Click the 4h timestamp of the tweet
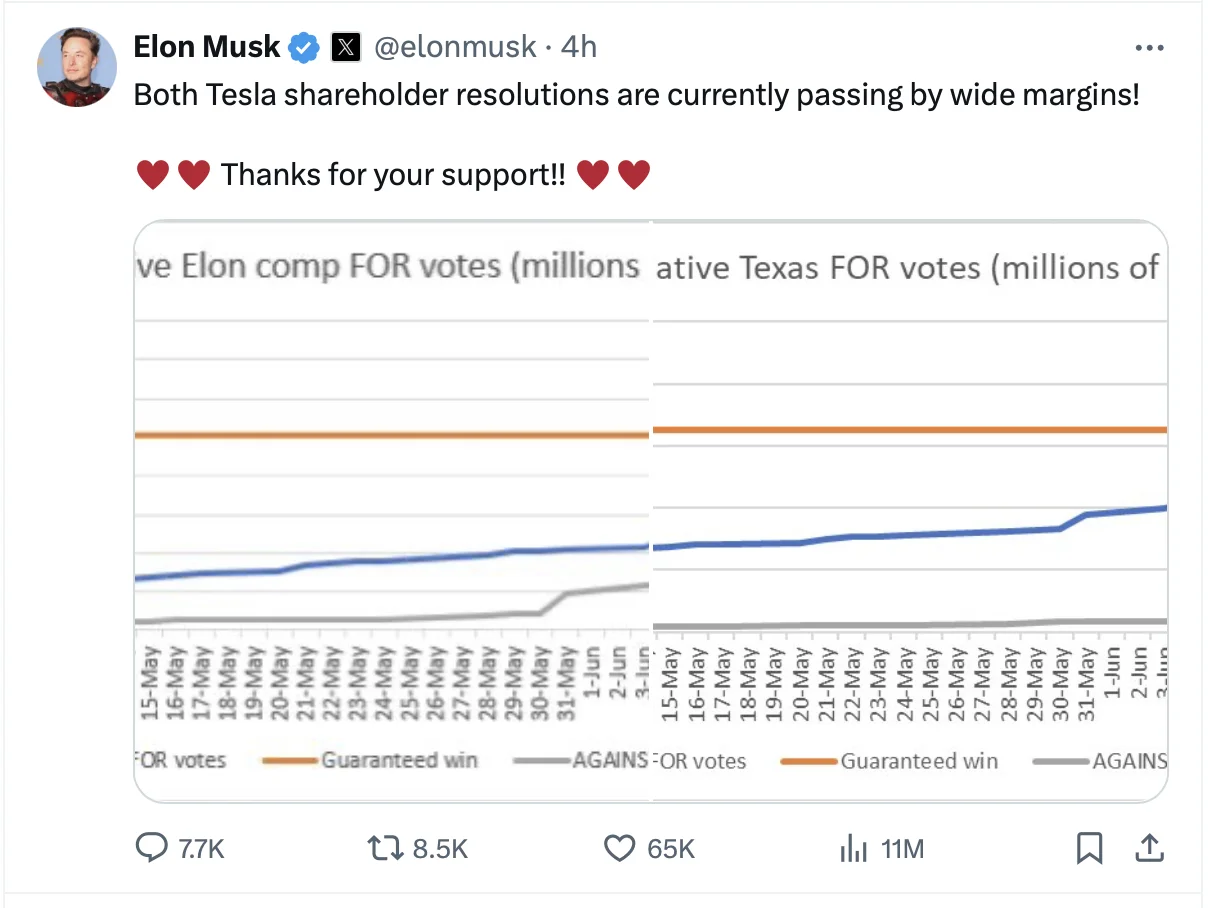The height and width of the screenshot is (908, 1208). pos(578,47)
